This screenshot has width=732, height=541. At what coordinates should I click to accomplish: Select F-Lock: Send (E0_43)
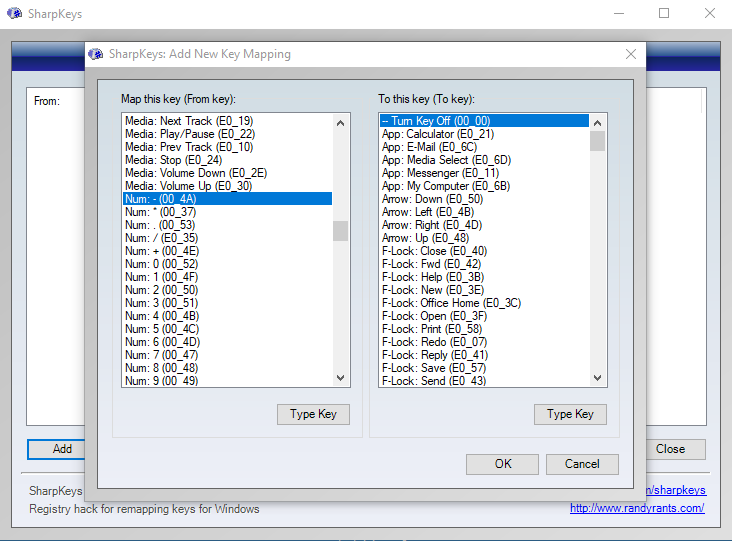pyautogui.click(x=485, y=380)
